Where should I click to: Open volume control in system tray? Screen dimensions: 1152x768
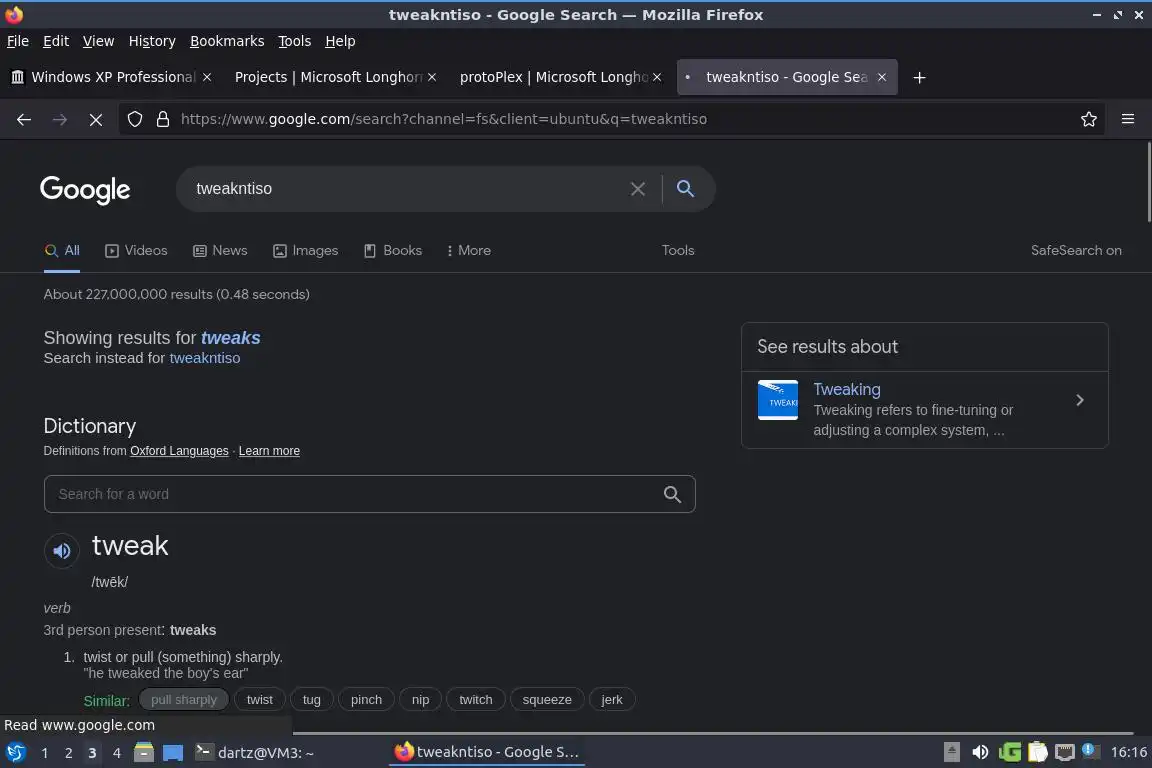coord(980,752)
